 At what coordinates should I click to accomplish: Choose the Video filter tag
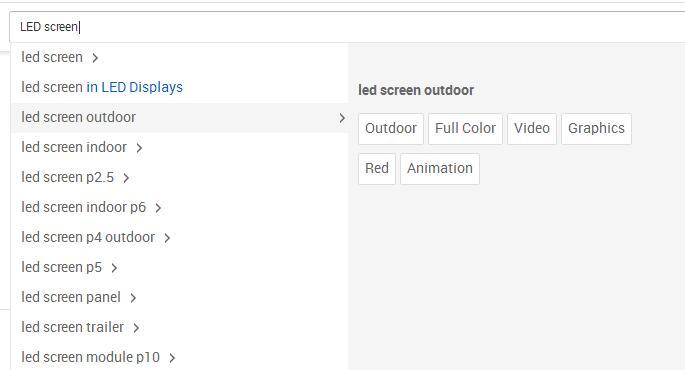[532, 128]
